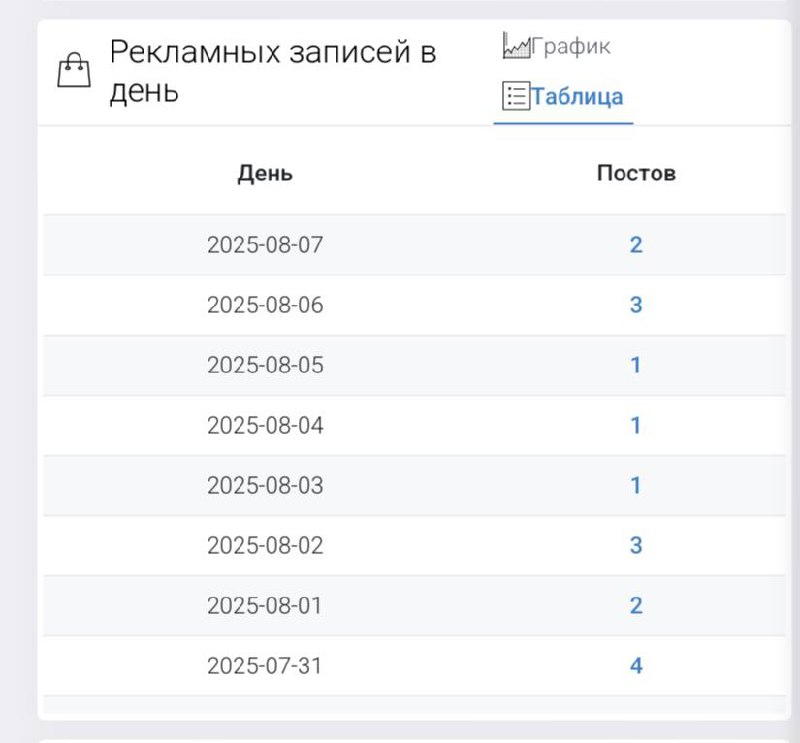The height and width of the screenshot is (743, 800).
Task: Open posts count link for 2025-08-07
Action: point(636,245)
